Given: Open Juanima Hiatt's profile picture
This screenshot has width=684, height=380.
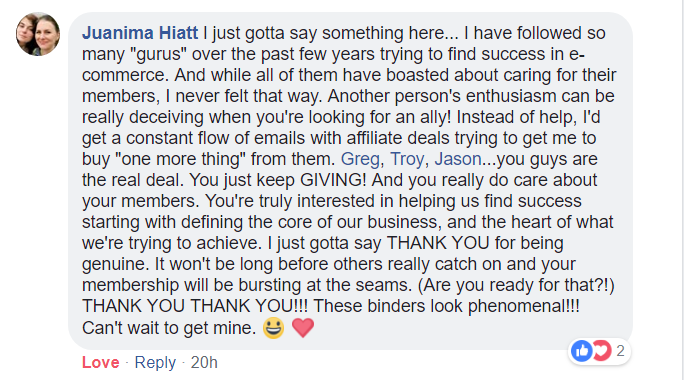Looking at the screenshot, I should 38,34.
